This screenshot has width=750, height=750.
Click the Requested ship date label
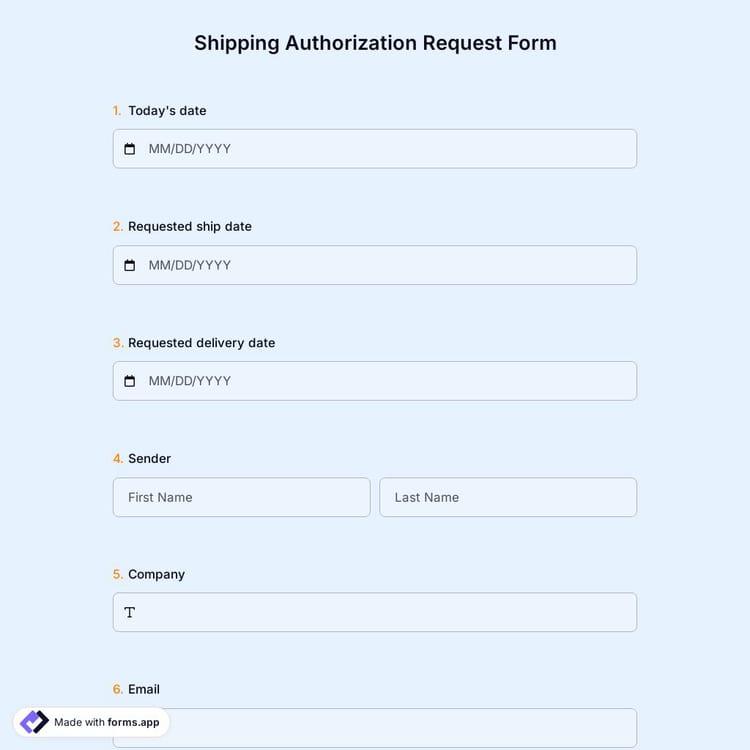tap(190, 227)
